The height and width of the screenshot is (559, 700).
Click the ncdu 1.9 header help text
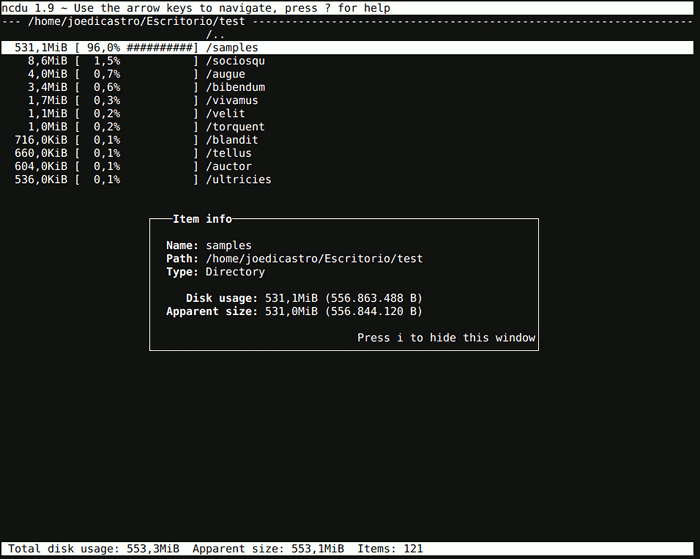196,8
